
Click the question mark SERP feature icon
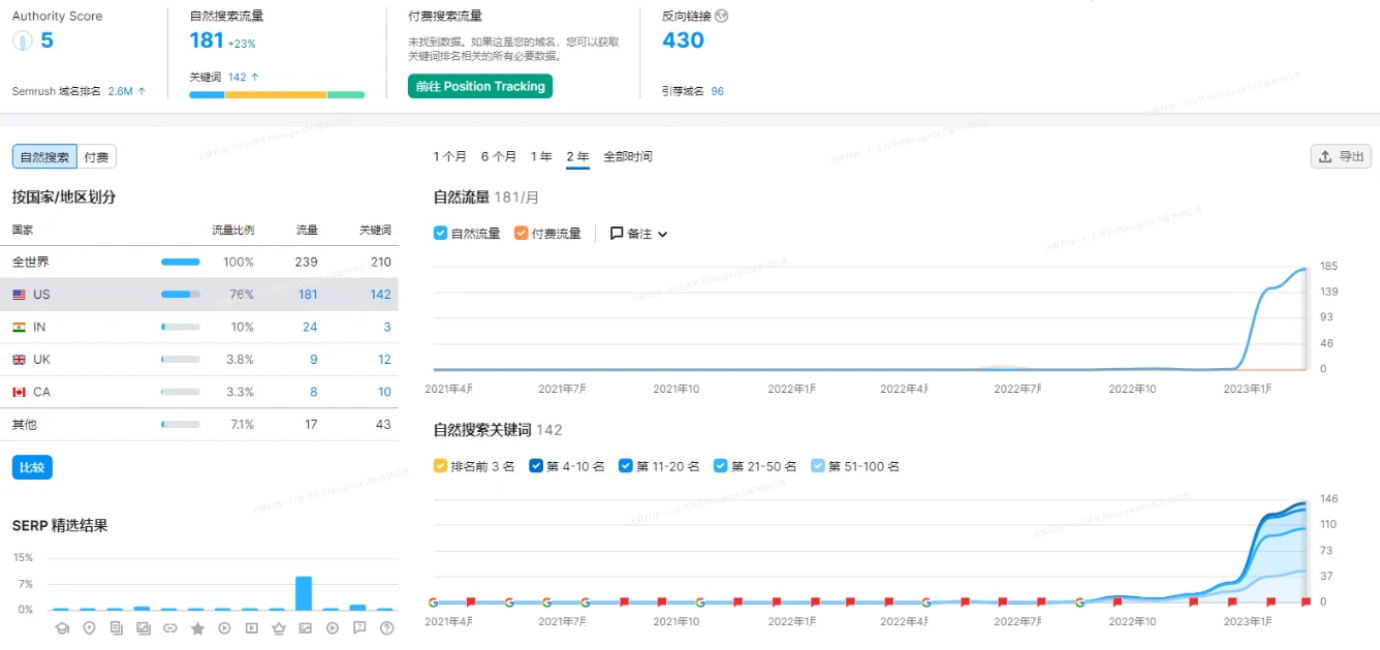coord(387,628)
